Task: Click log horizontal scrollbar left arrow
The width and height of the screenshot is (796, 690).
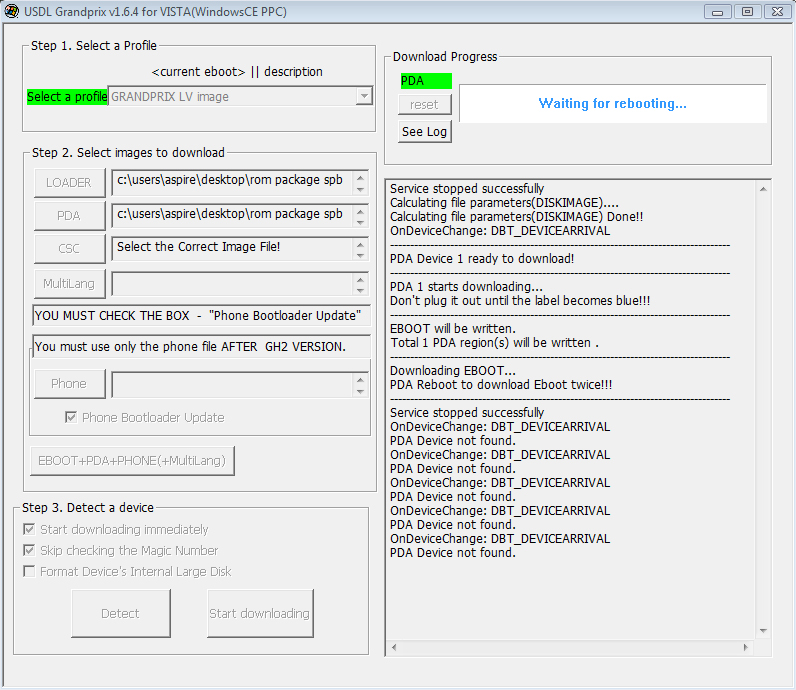Action: (394, 647)
